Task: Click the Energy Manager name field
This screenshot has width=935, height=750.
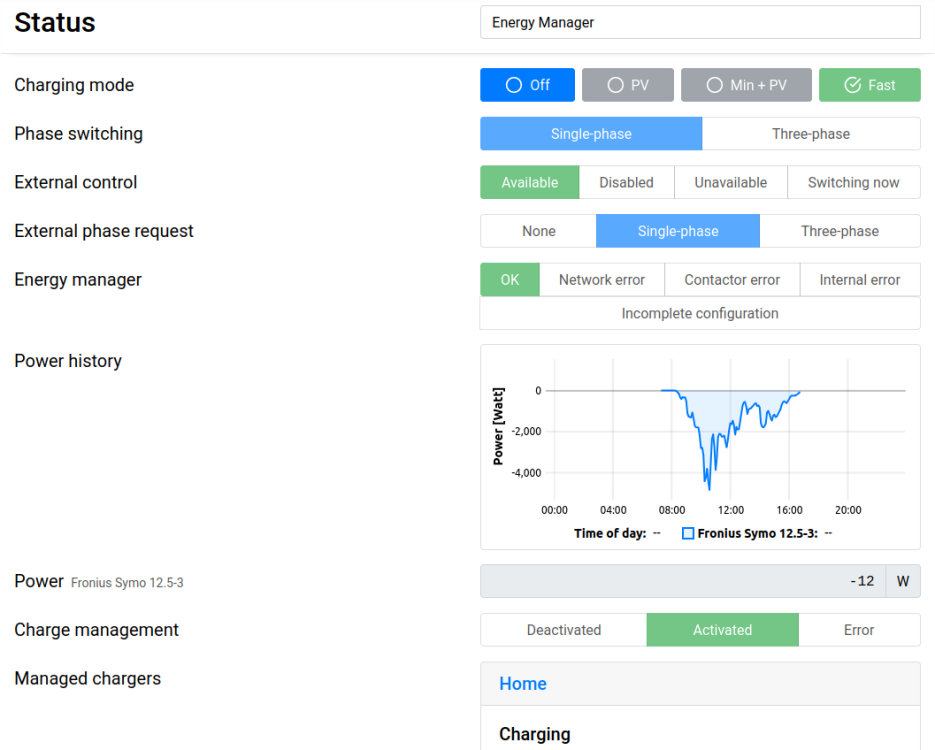Action: (700, 22)
